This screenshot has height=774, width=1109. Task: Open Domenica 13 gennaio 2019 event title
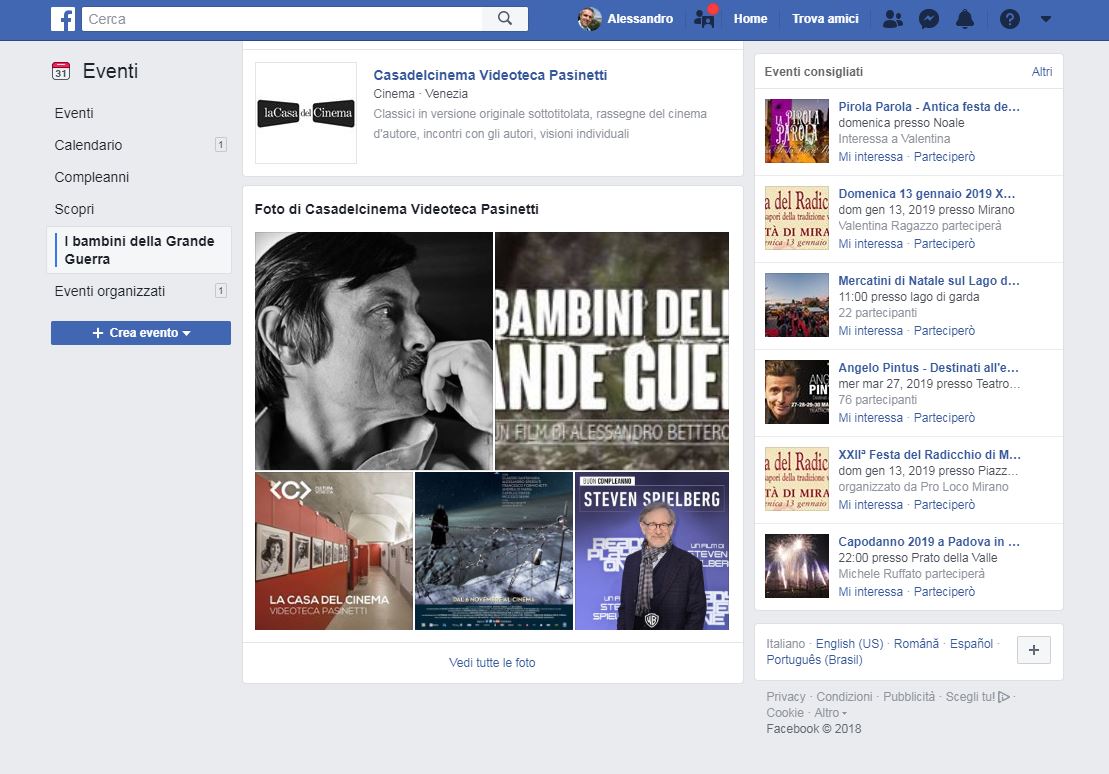click(x=927, y=194)
